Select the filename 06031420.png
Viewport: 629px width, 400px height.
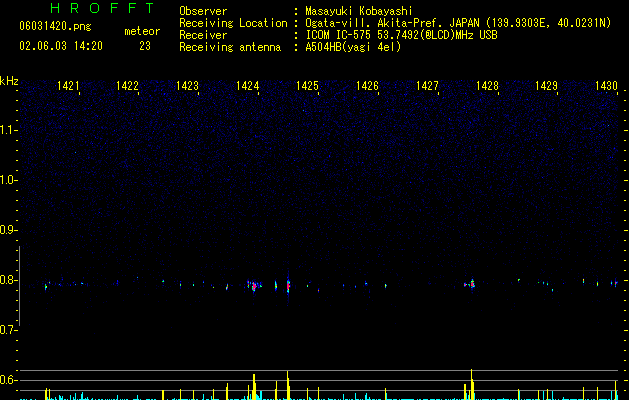click(x=55, y=26)
